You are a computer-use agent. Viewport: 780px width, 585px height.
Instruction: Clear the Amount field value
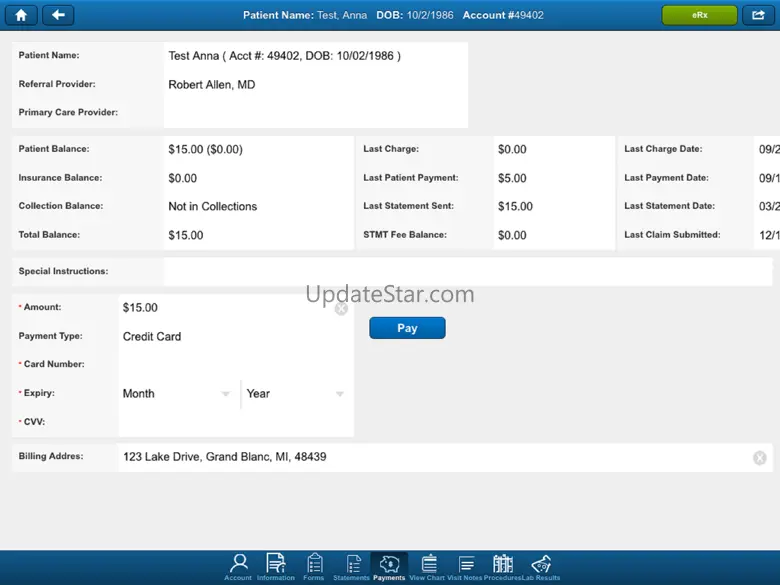pos(341,309)
